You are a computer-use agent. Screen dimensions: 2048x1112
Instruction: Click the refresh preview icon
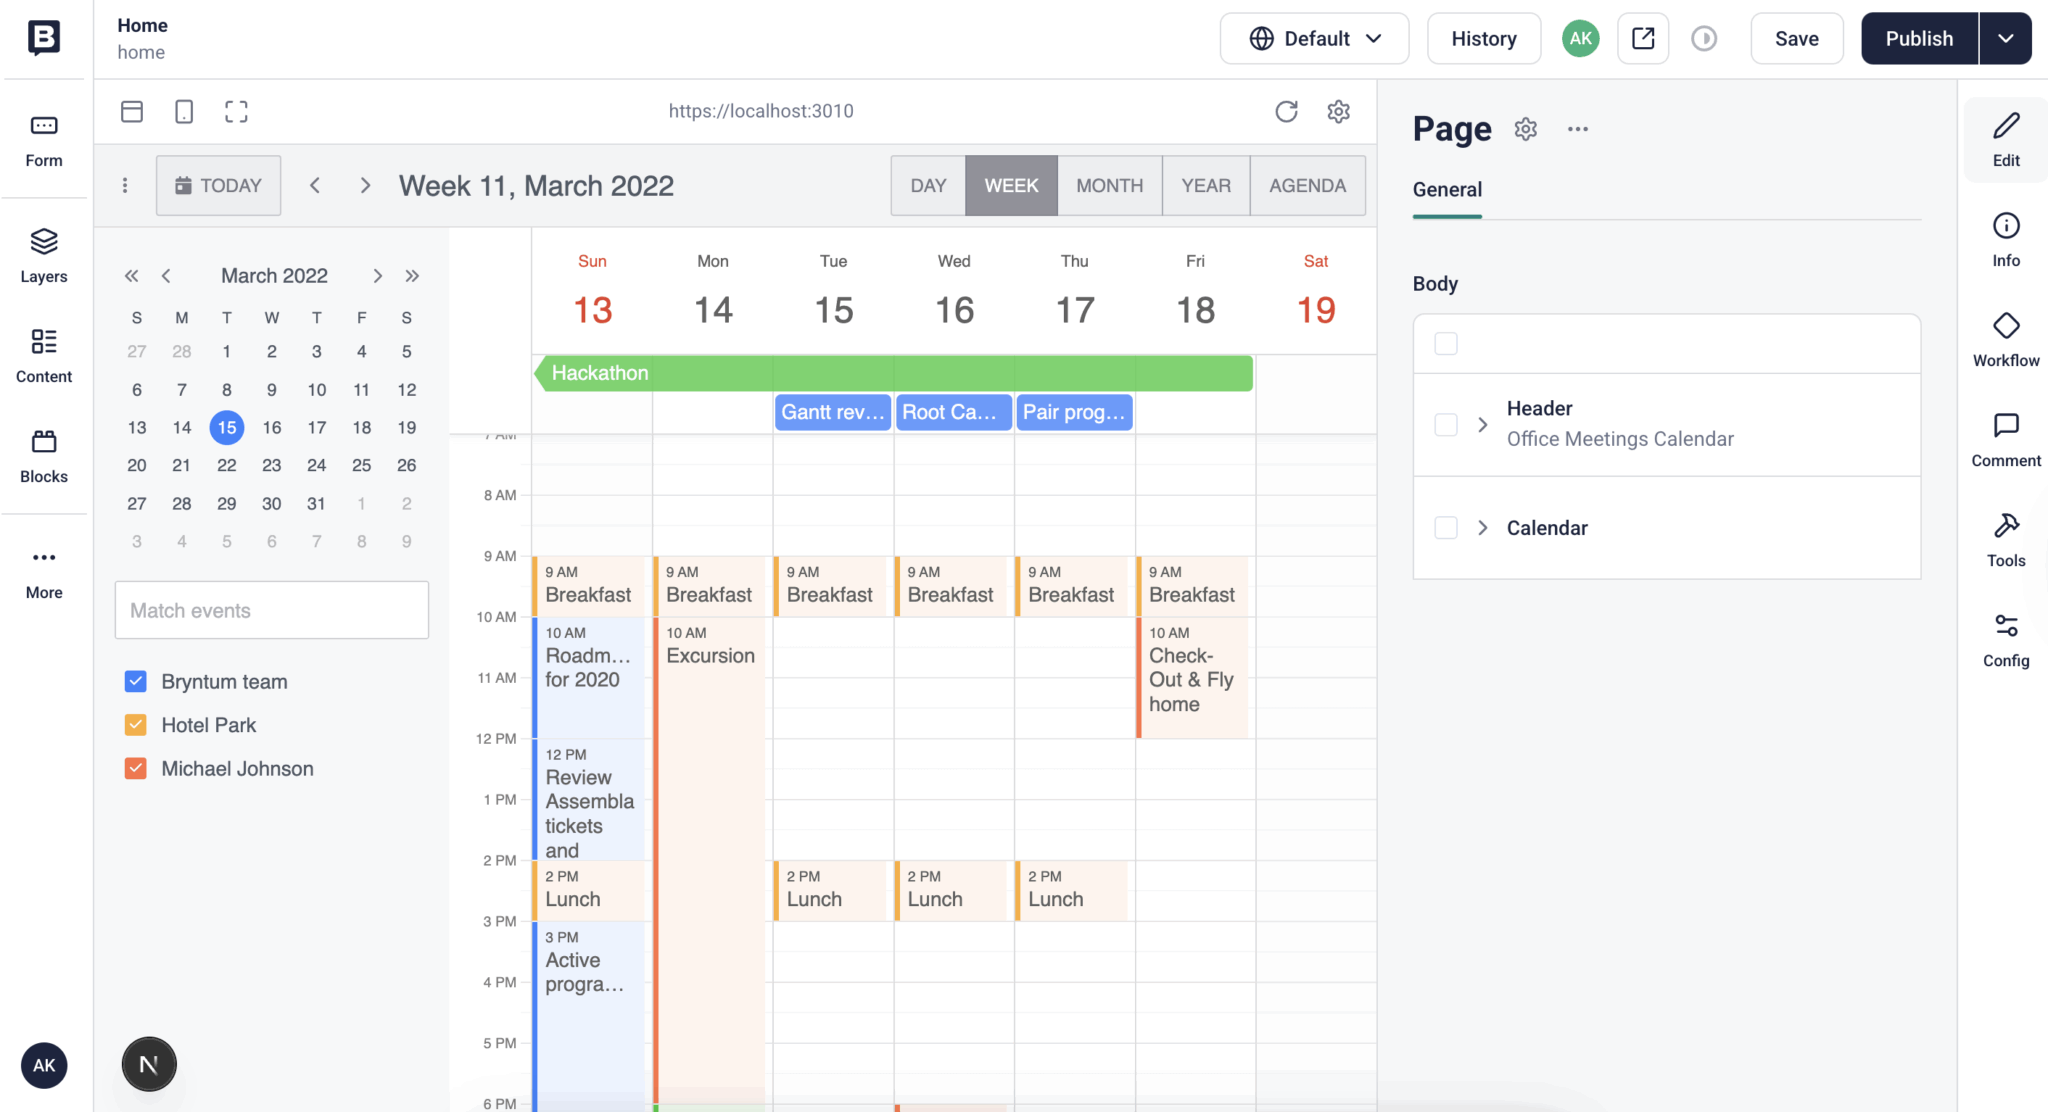pyautogui.click(x=1286, y=111)
